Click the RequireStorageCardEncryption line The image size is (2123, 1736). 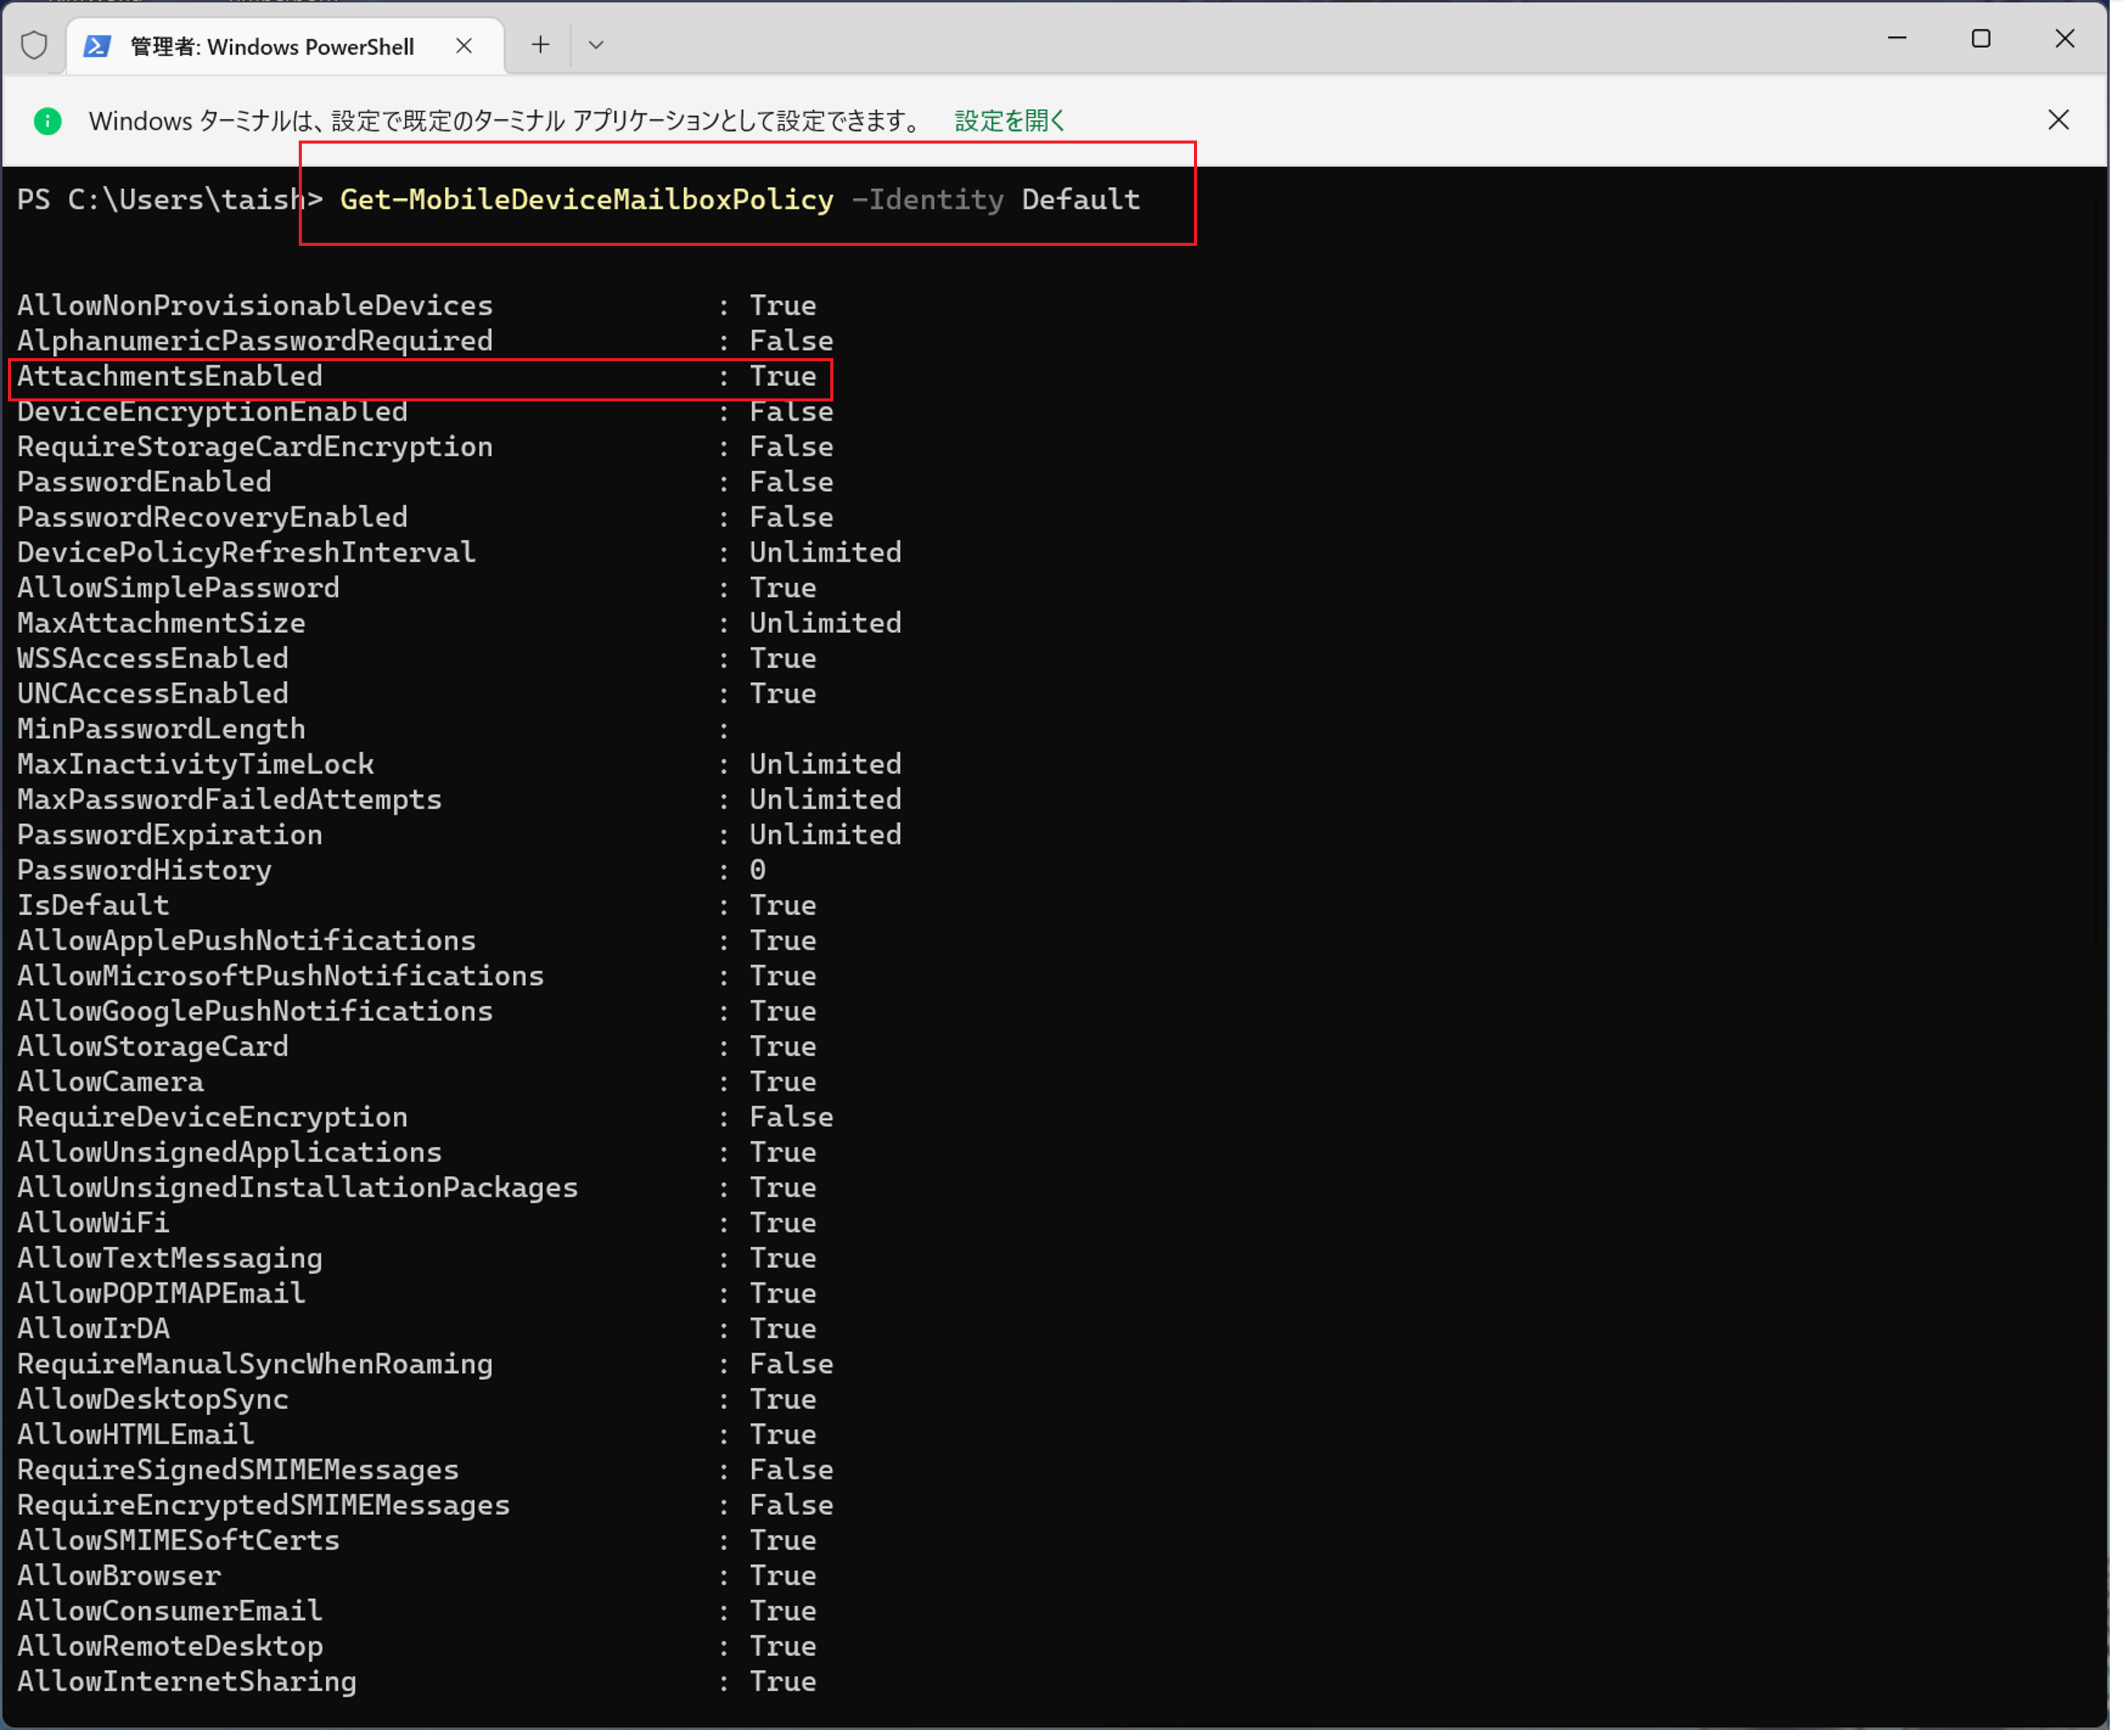426,447
